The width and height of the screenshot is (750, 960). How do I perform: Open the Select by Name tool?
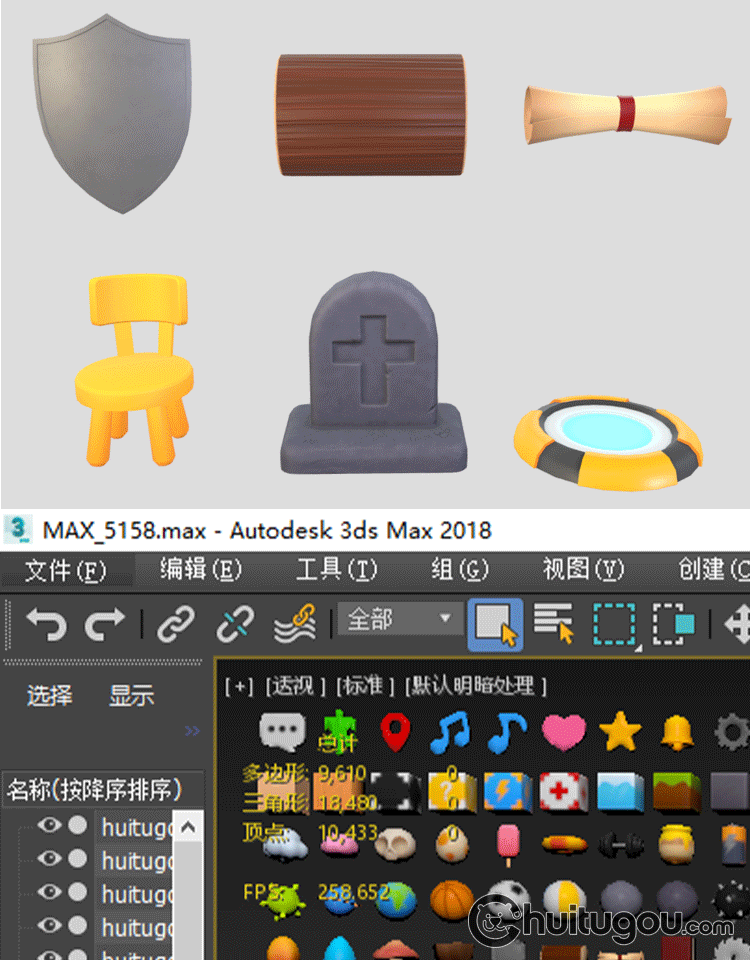[554, 623]
